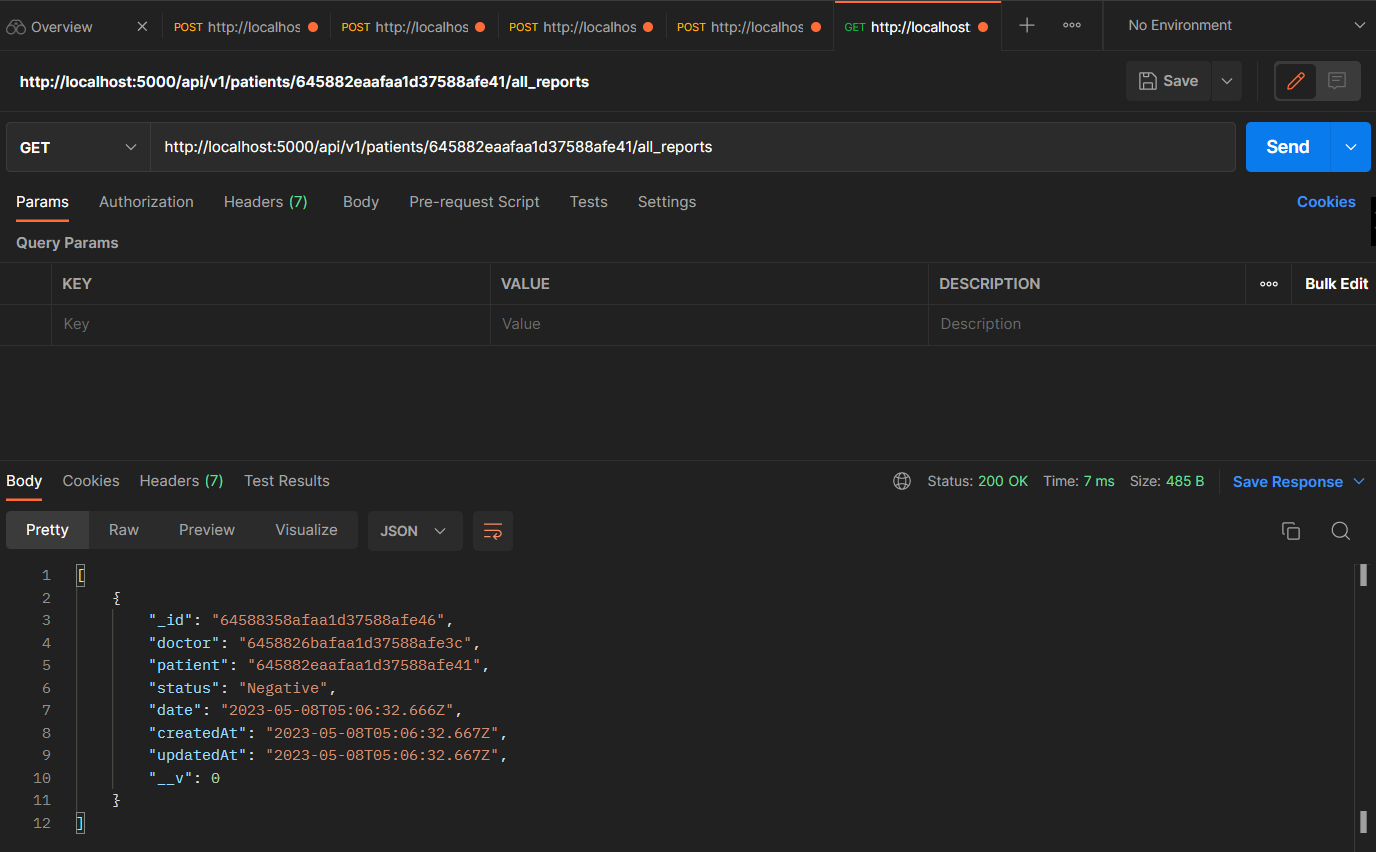Open a new request tab with plus icon

pos(1026,25)
